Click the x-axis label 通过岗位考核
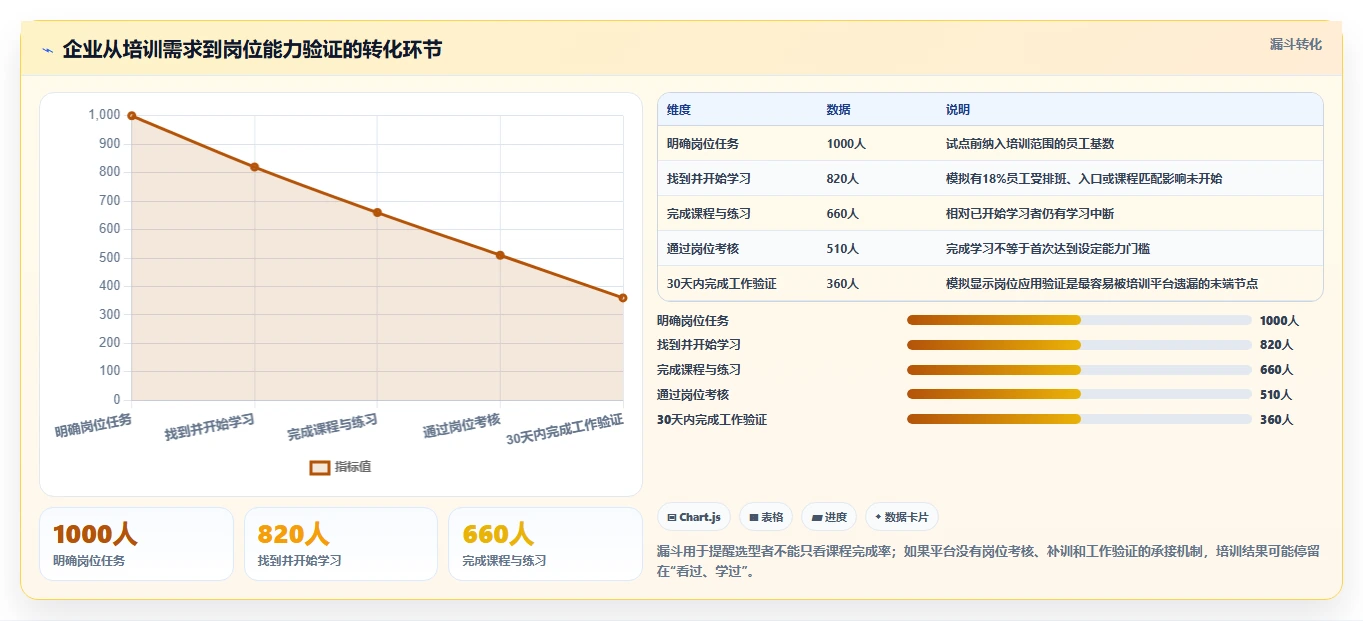This screenshot has height=621, width=1363. point(462,425)
